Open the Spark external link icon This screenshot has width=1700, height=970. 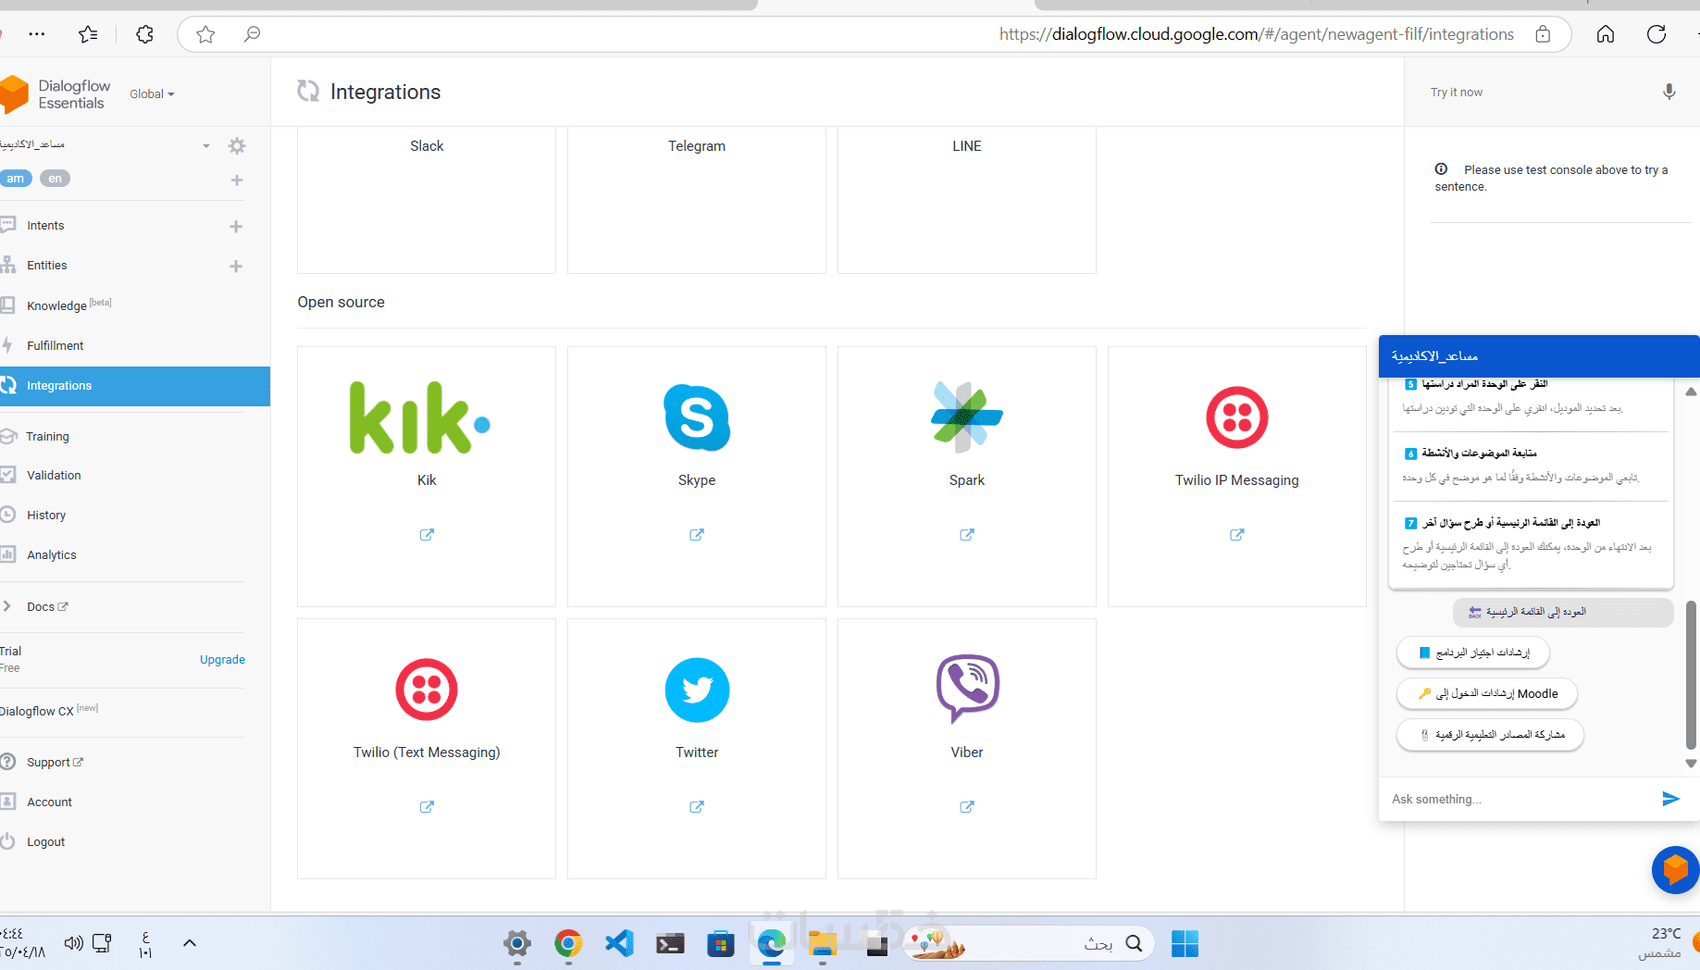[x=967, y=535]
